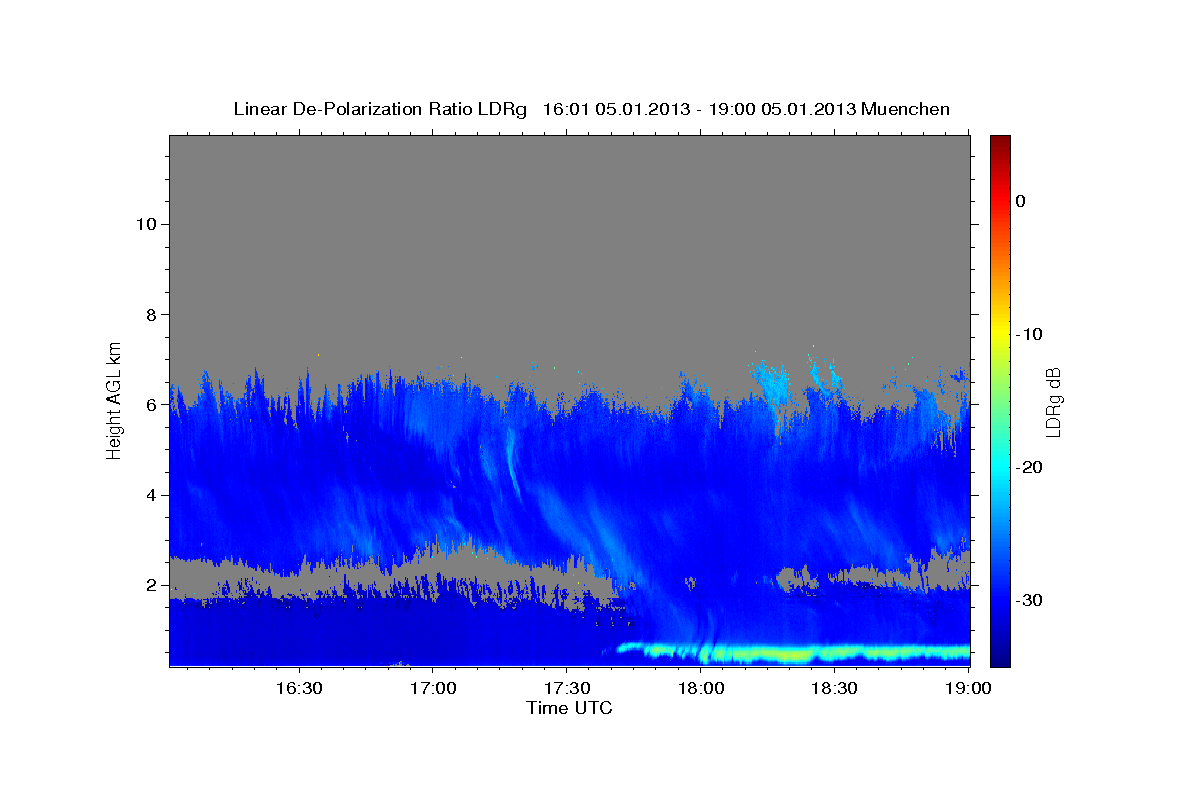Click the height axis label '2'
Screen dimensions: 1200x800
coord(151,585)
